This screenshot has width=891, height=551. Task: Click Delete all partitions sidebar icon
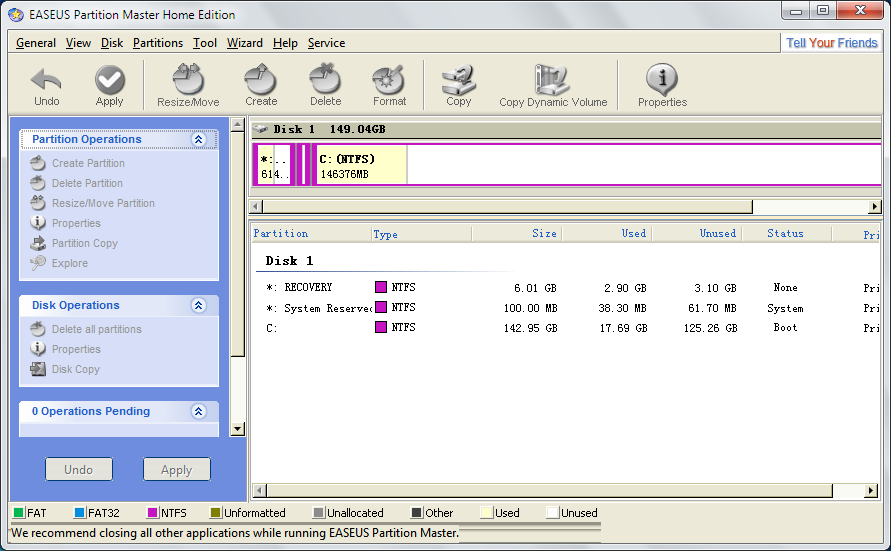(38, 329)
